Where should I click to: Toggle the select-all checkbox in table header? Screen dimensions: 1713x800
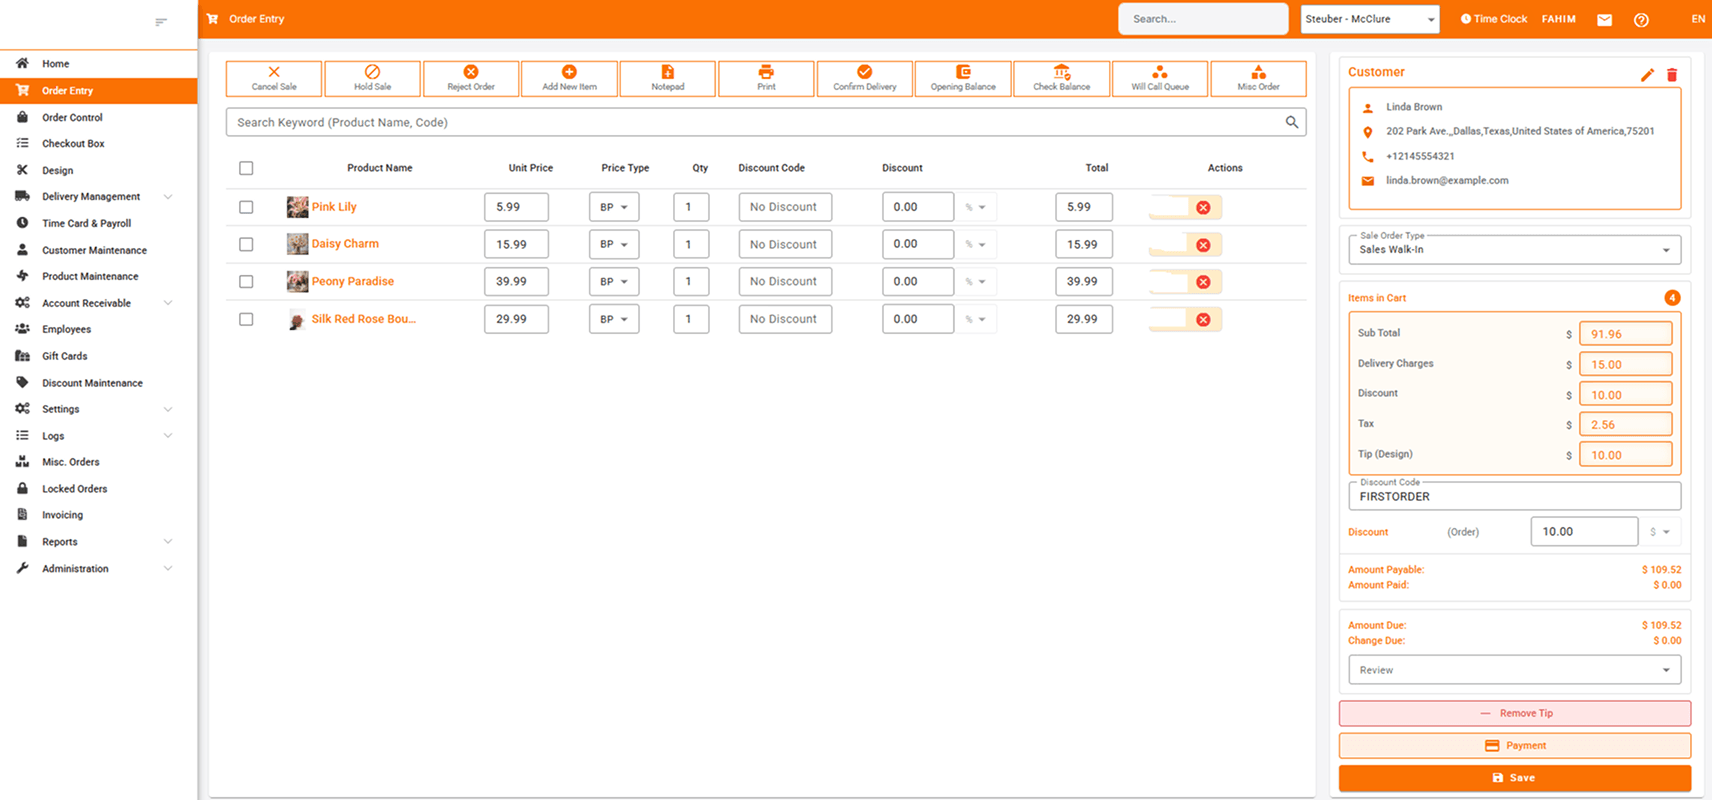pos(246,168)
